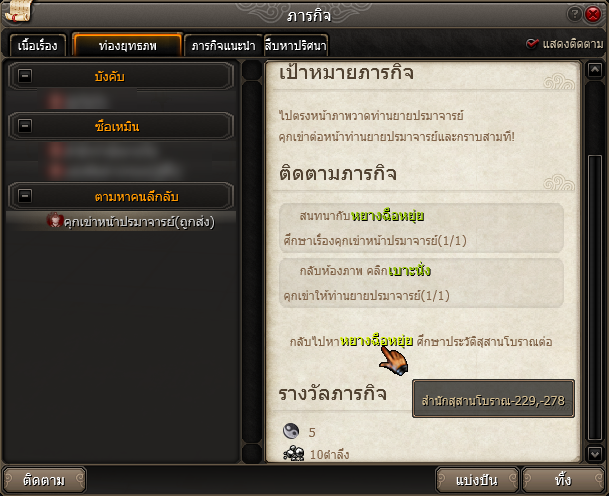The height and width of the screenshot is (496, 609).
Task: Click the quest detail vertical scrollbar thumb
Action: click(595, 297)
